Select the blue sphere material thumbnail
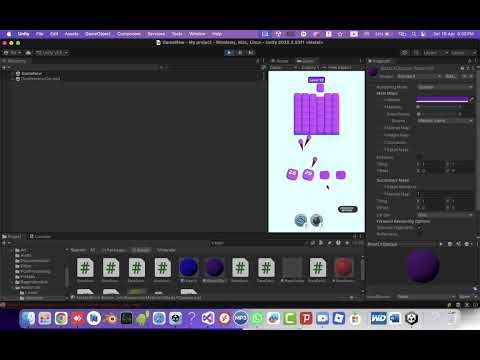Image resolution: width=480 pixels, height=360 pixels. [x=188, y=267]
